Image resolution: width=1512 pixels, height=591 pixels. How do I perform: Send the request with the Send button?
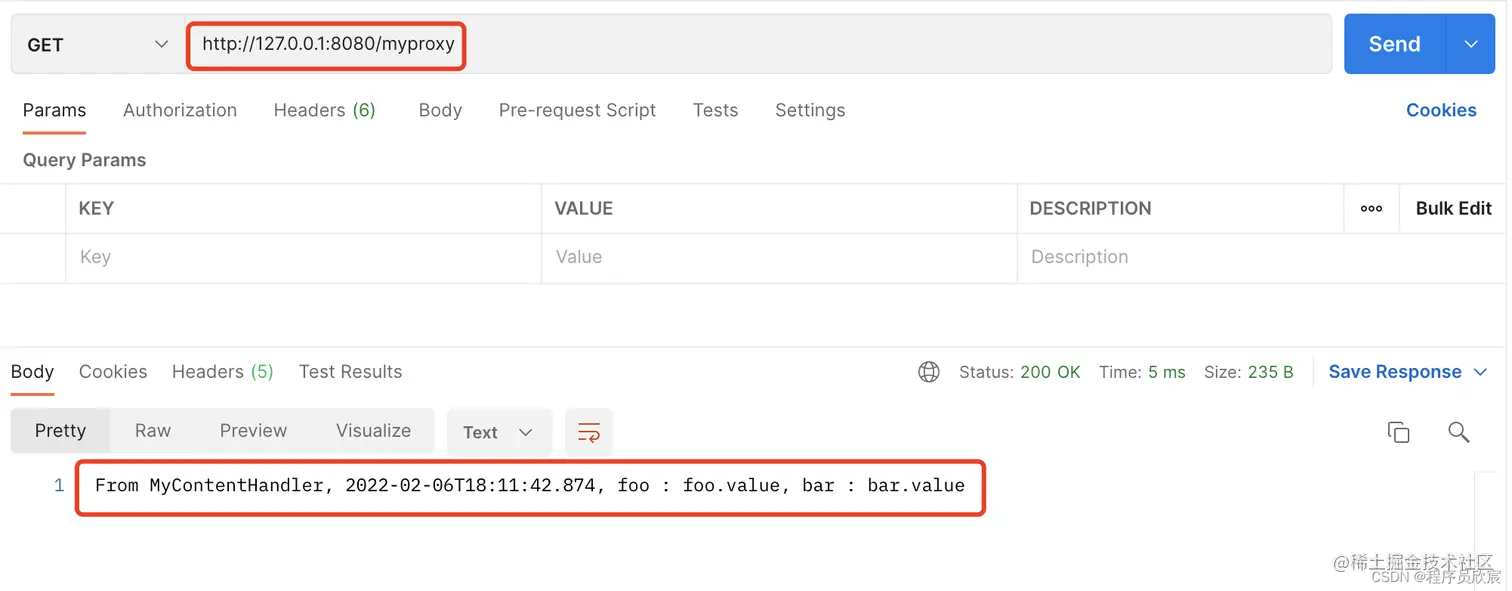(x=1395, y=44)
